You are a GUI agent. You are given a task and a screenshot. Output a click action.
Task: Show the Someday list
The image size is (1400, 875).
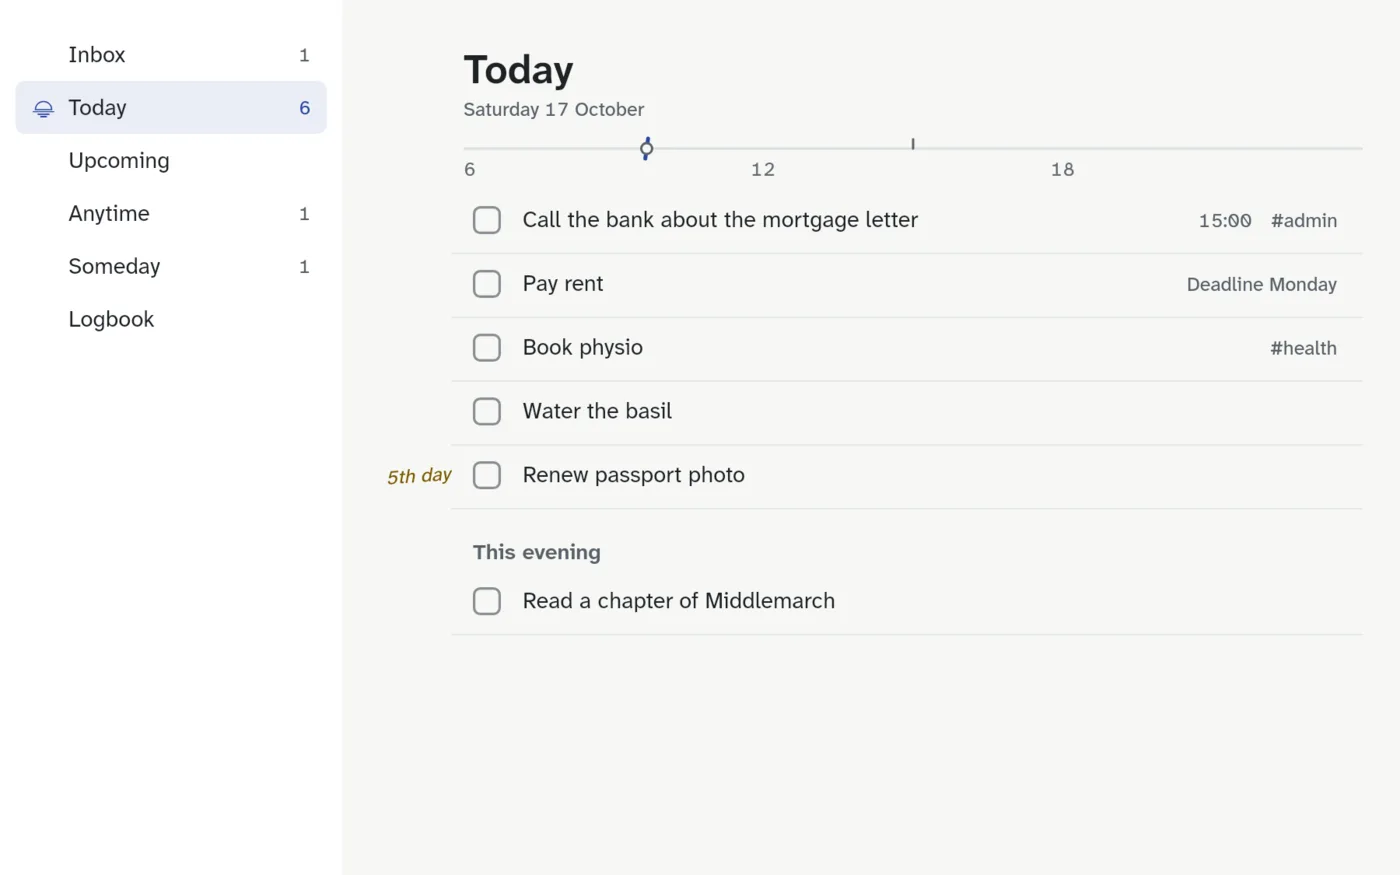(171, 267)
